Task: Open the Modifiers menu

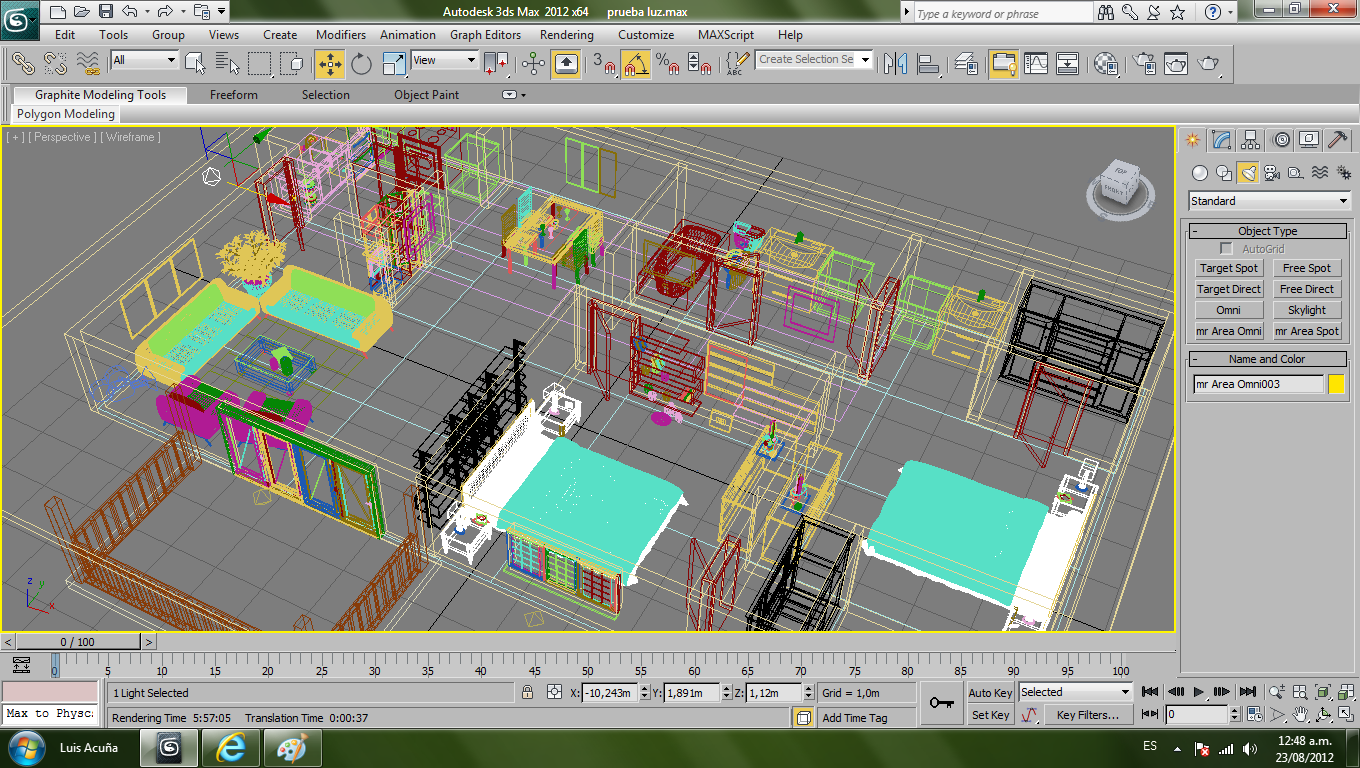Action: (x=341, y=34)
